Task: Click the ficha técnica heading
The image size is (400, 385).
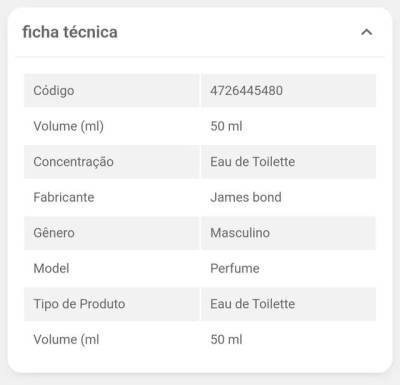Action: (70, 32)
